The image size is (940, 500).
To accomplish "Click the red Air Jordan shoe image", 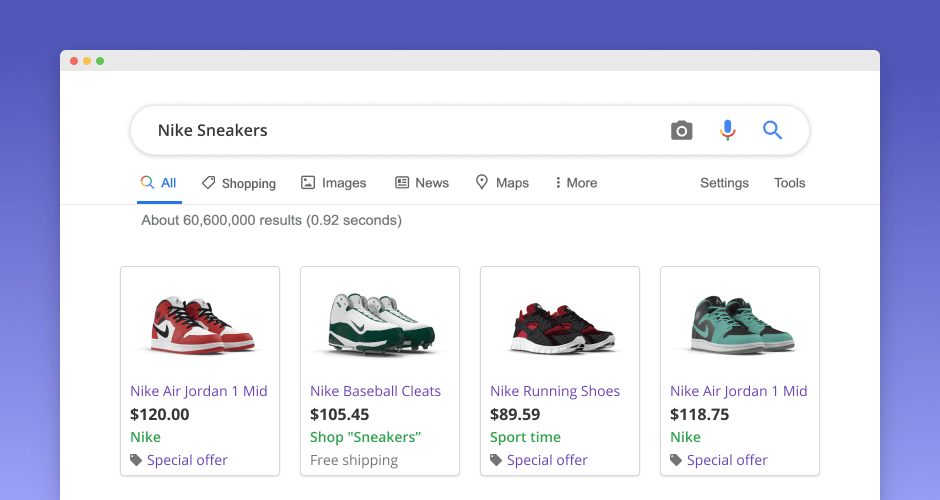I will pos(202,325).
